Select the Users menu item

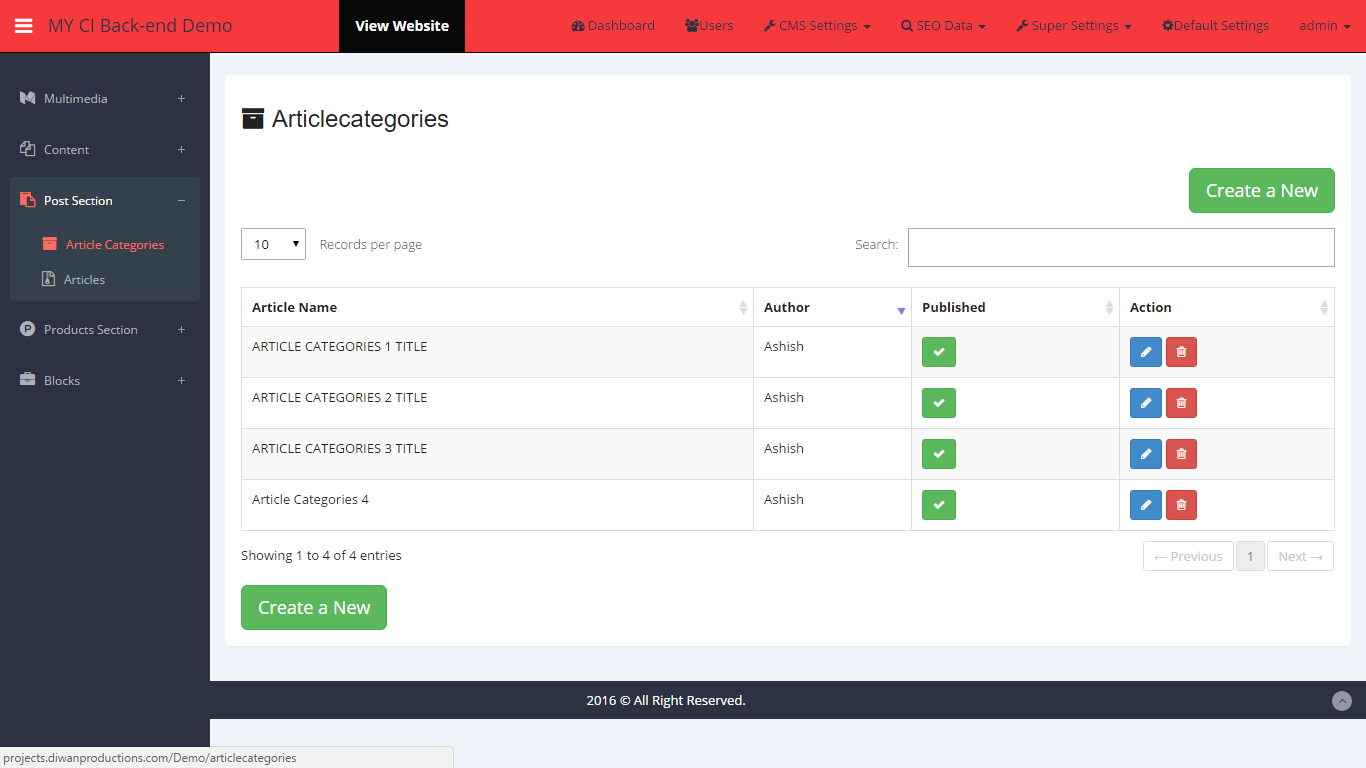[709, 25]
